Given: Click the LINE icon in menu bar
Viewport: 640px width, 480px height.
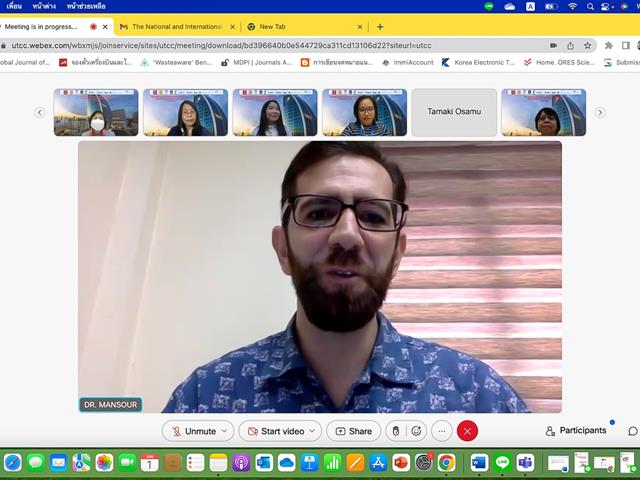Looking at the screenshot, I should coord(489,6).
